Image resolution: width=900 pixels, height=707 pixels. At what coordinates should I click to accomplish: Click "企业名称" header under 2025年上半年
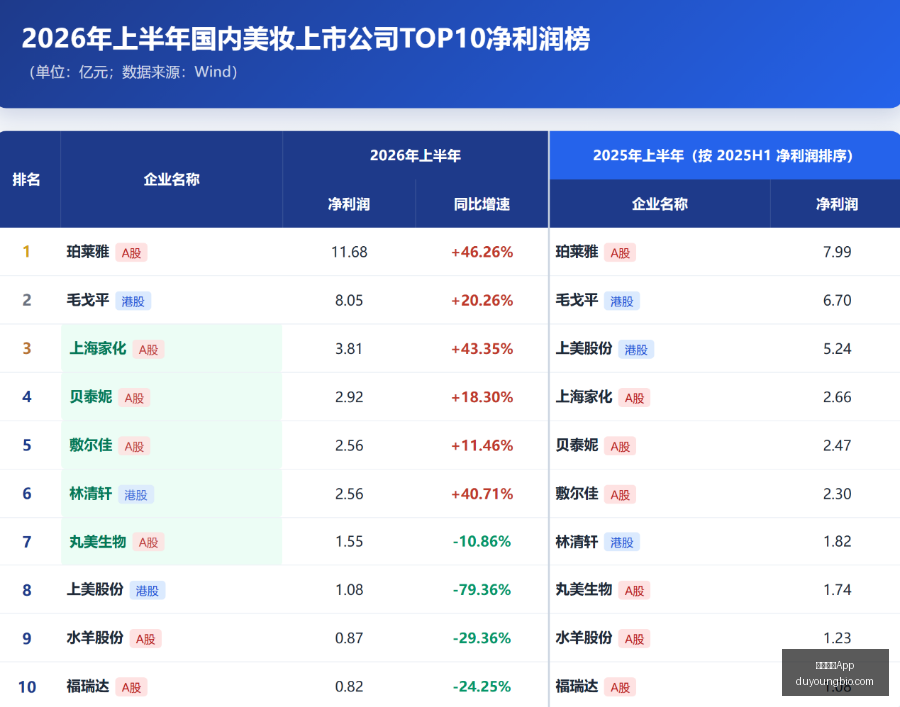click(660, 204)
